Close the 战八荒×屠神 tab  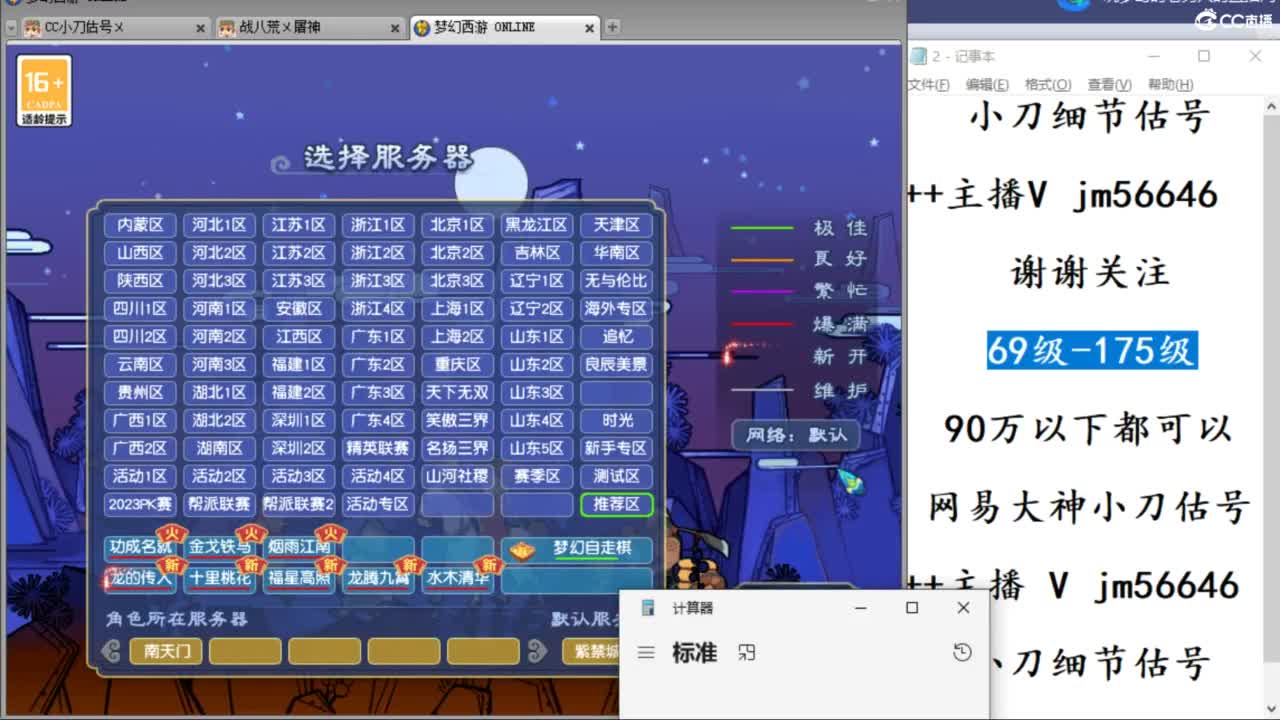pos(395,28)
